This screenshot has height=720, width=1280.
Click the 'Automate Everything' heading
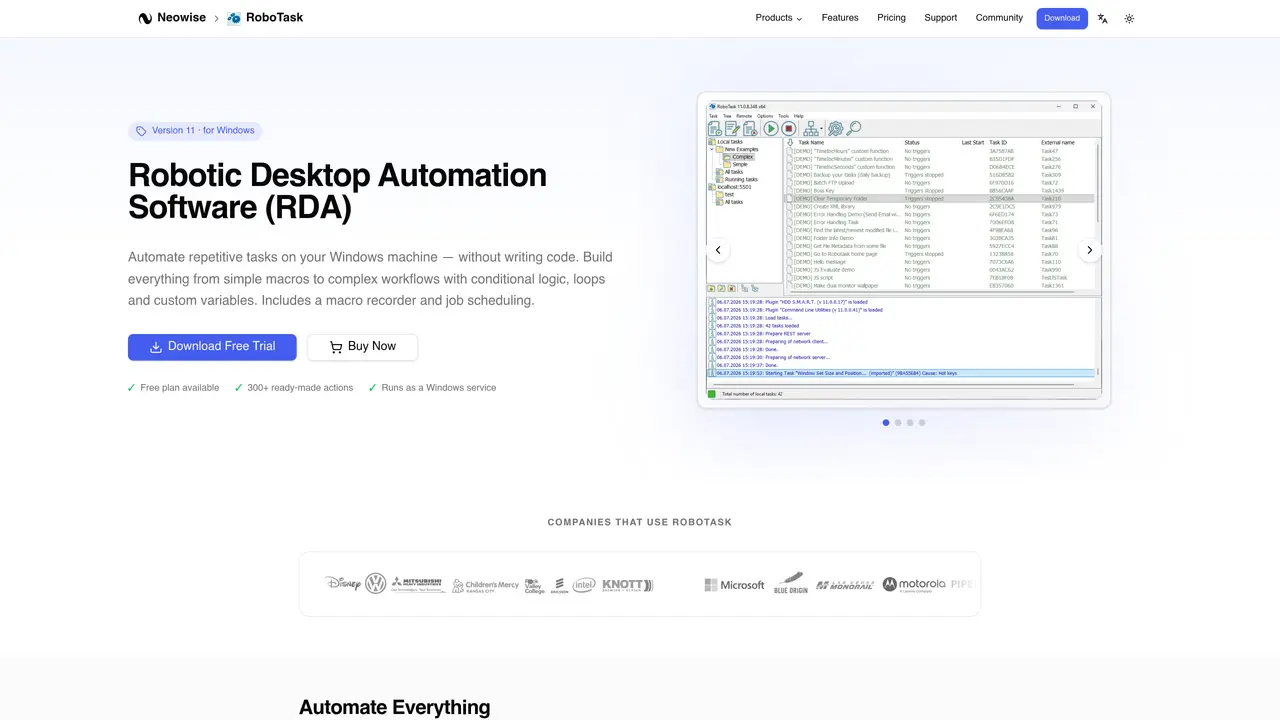(394, 708)
